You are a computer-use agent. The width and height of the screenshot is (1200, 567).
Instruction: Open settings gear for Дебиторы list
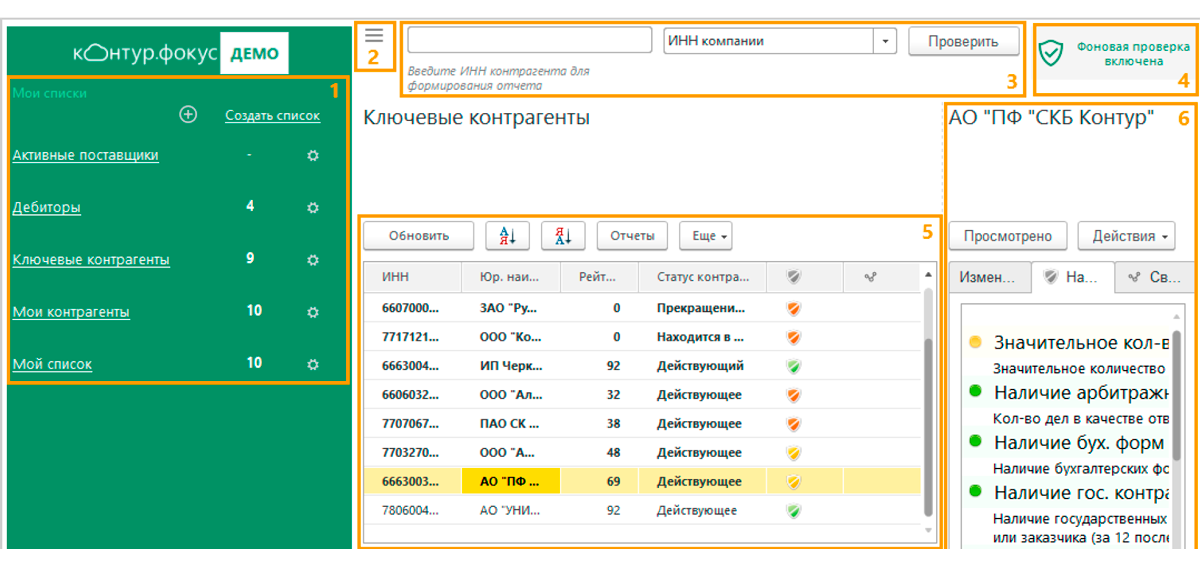pyautogui.click(x=313, y=208)
